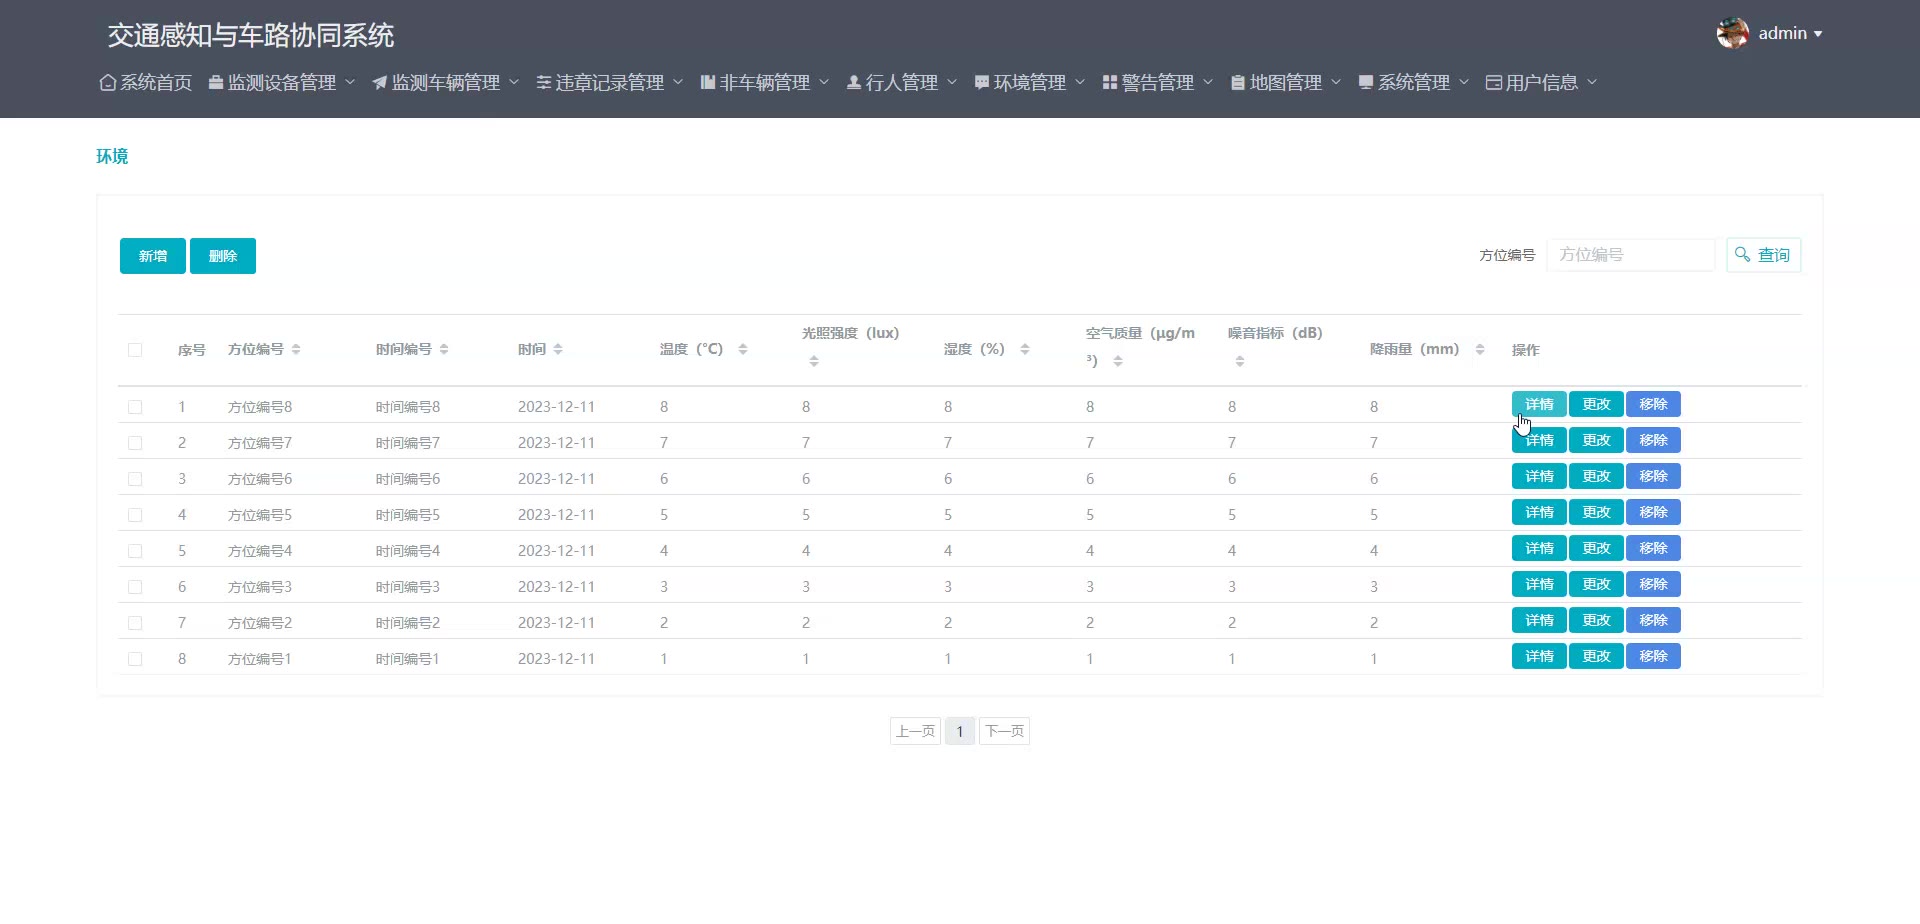
Task: Sort table by 湿度 (%) column arrows
Action: (1025, 349)
